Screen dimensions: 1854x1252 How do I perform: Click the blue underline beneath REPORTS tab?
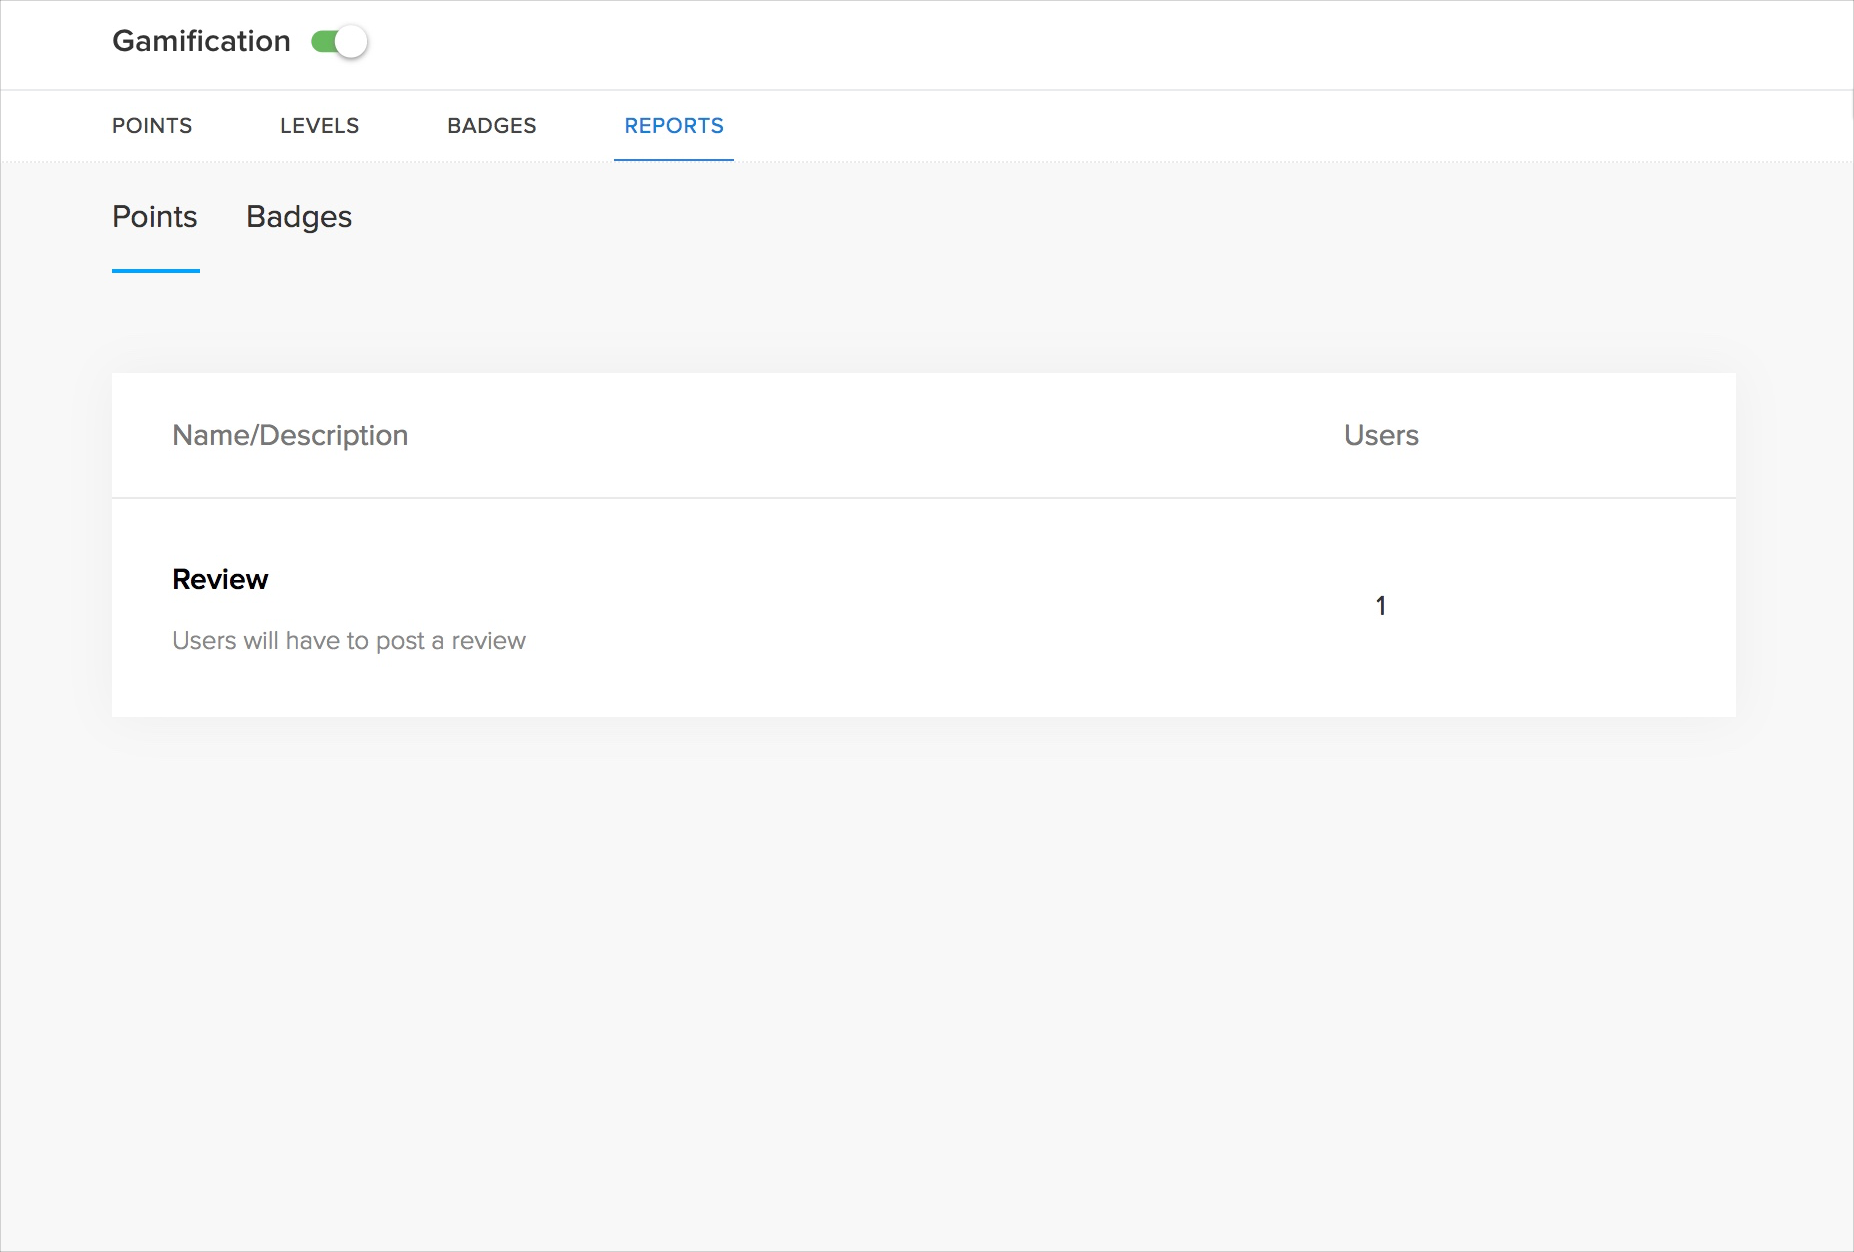click(673, 159)
